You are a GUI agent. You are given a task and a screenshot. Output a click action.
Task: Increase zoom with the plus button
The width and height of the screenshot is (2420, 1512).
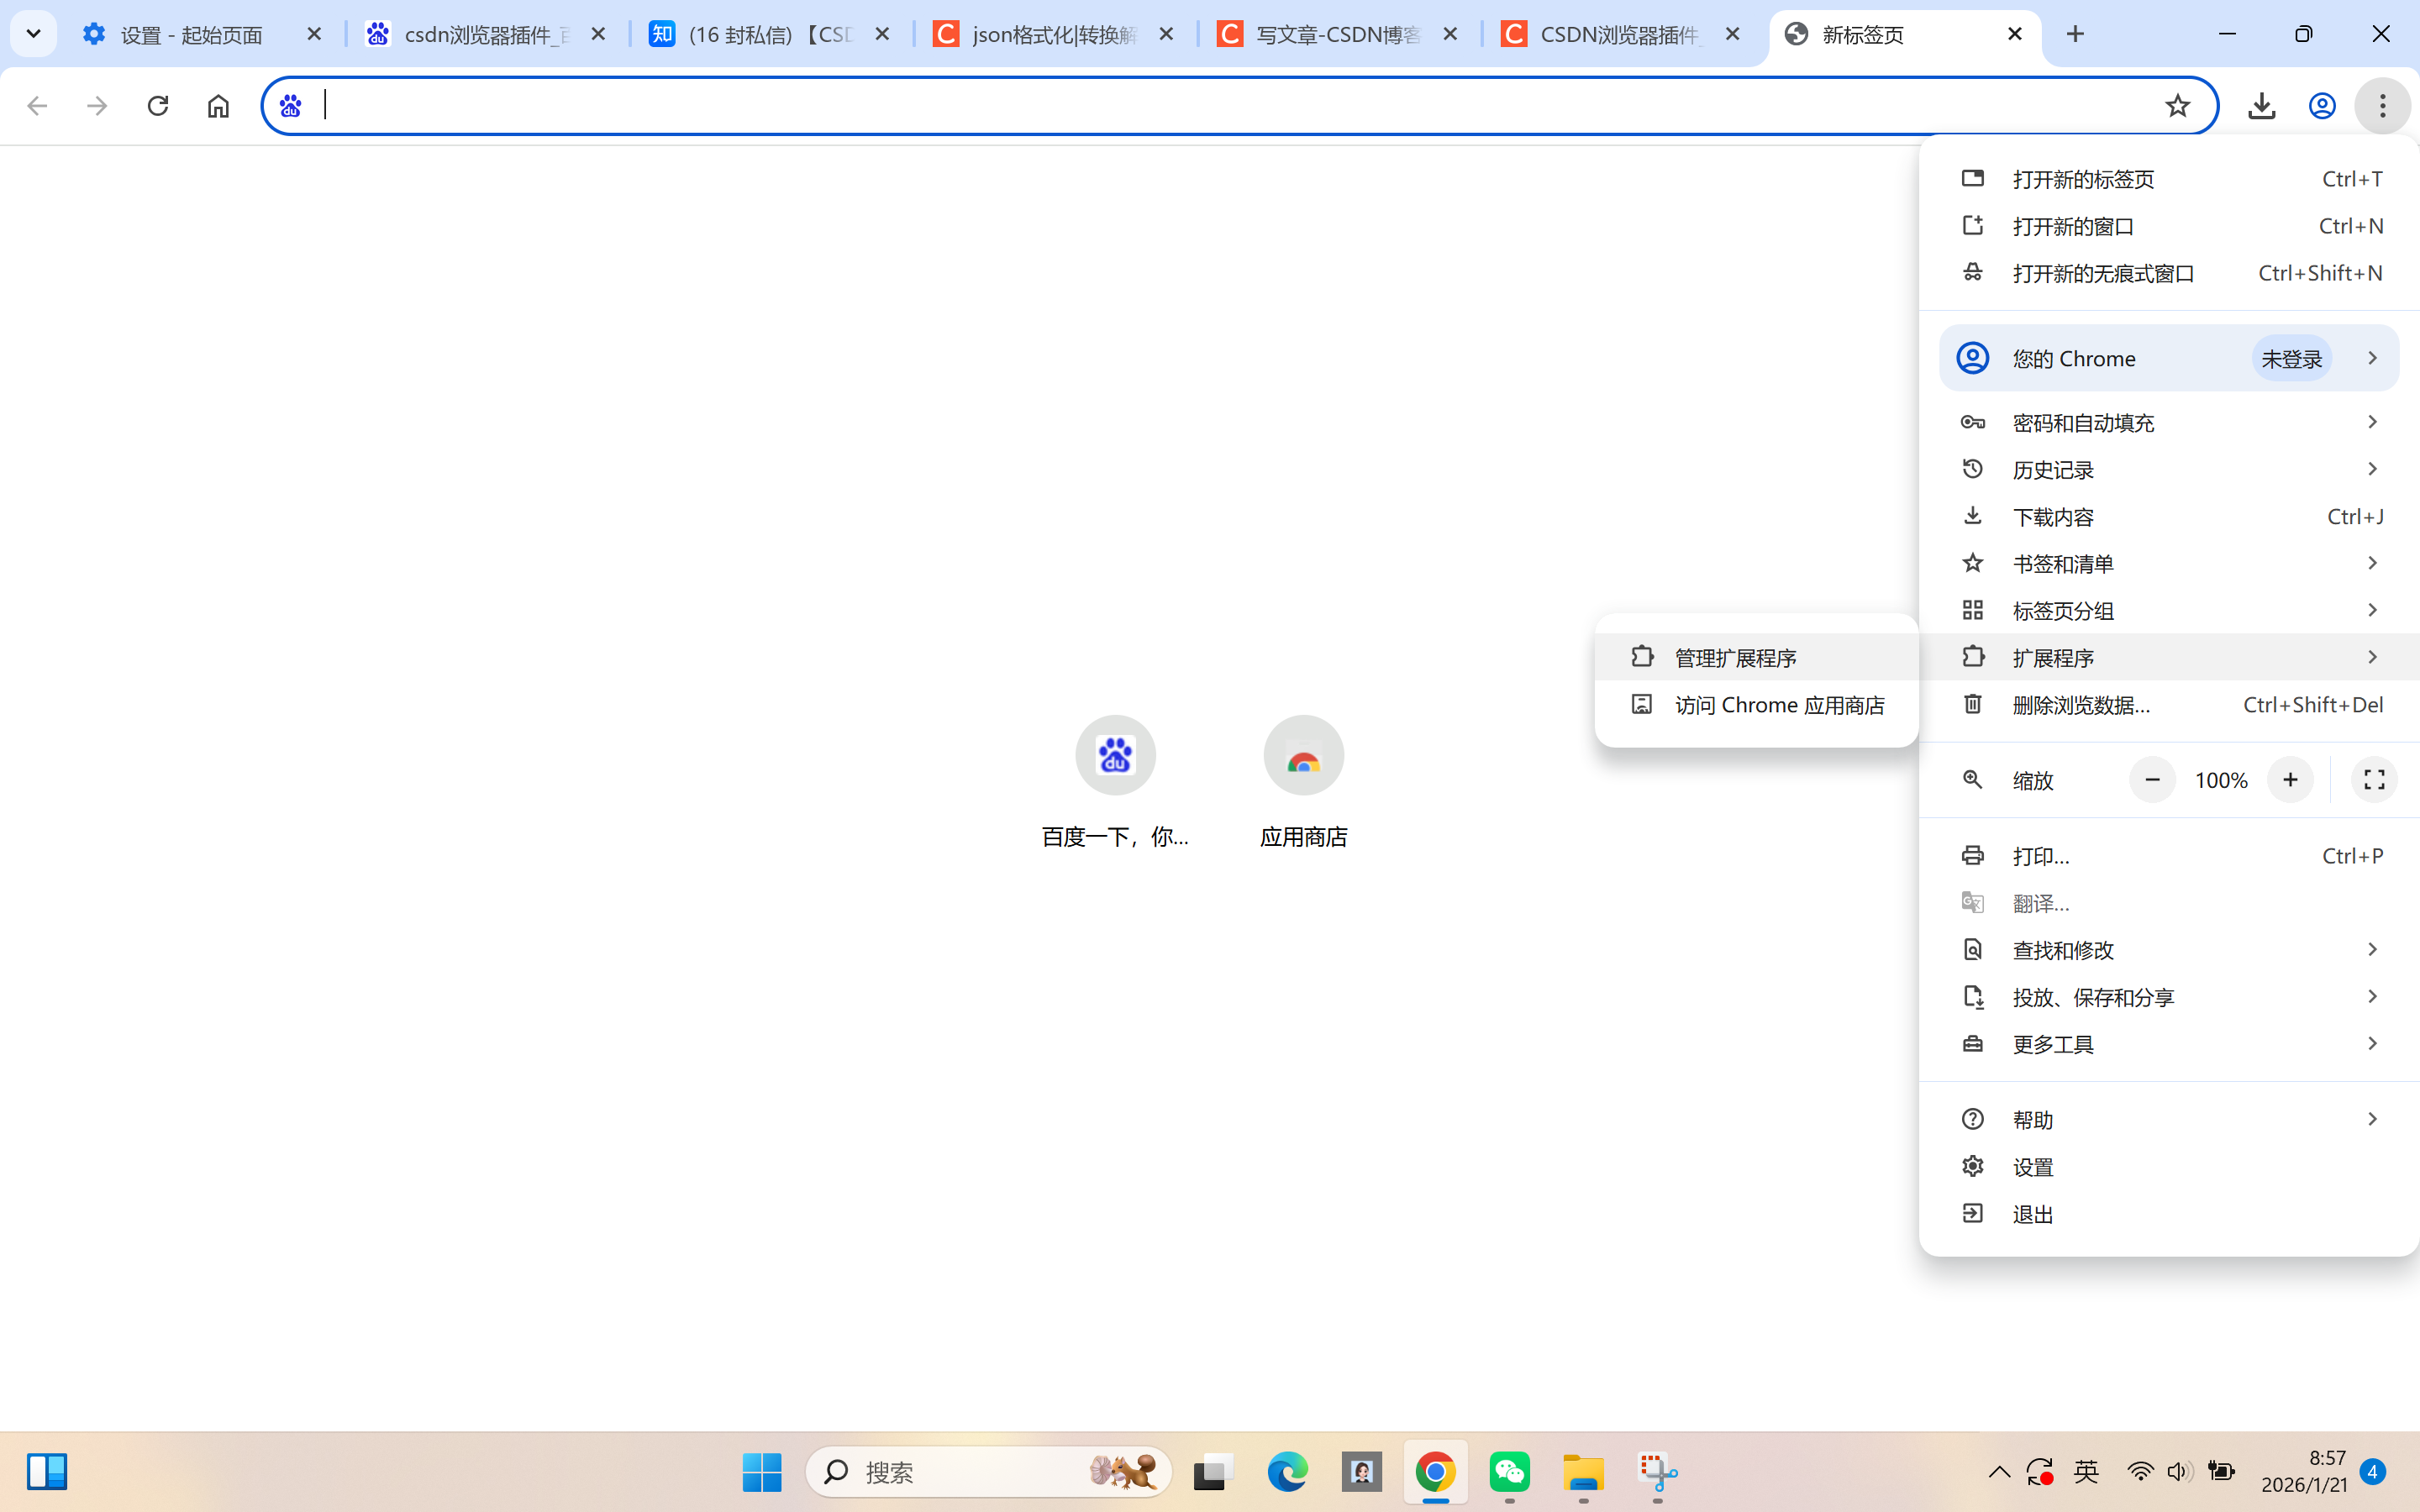pos(2290,780)
